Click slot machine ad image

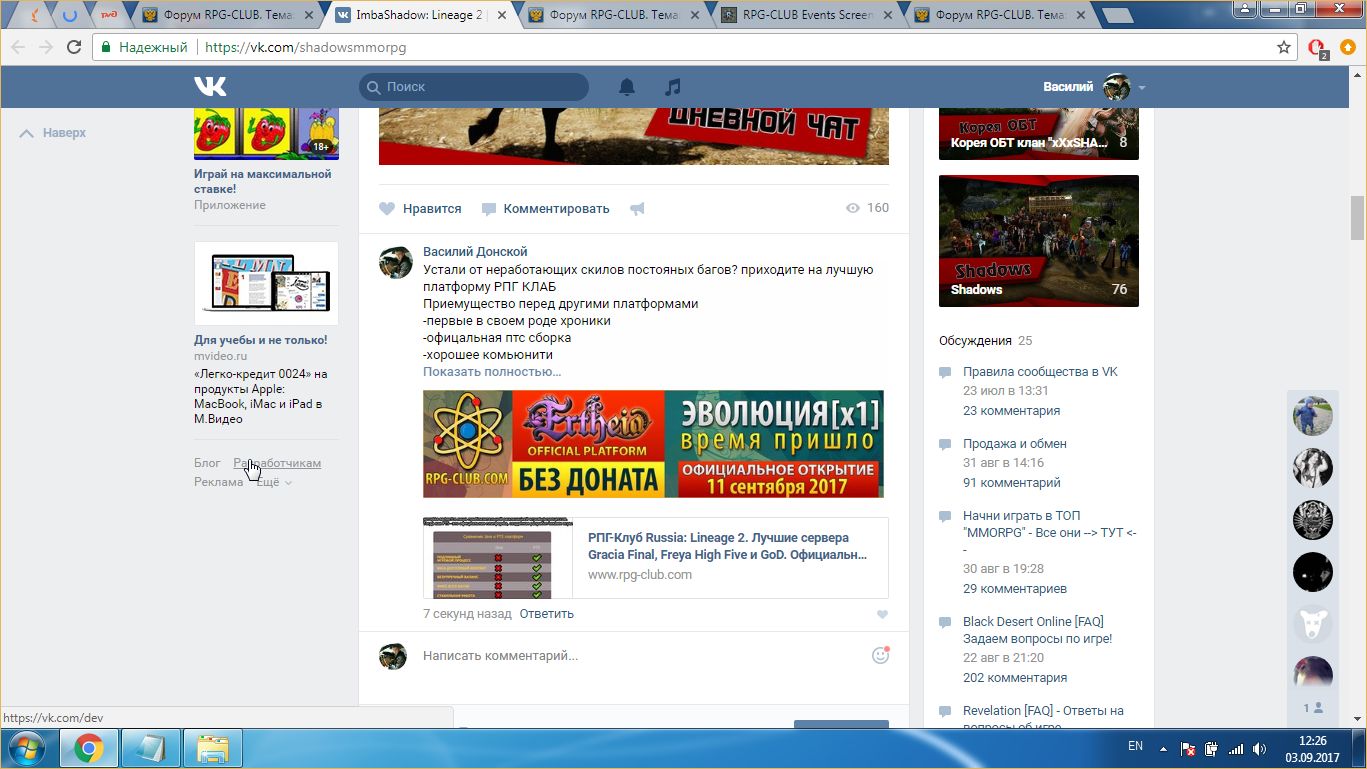pos(266,134)
